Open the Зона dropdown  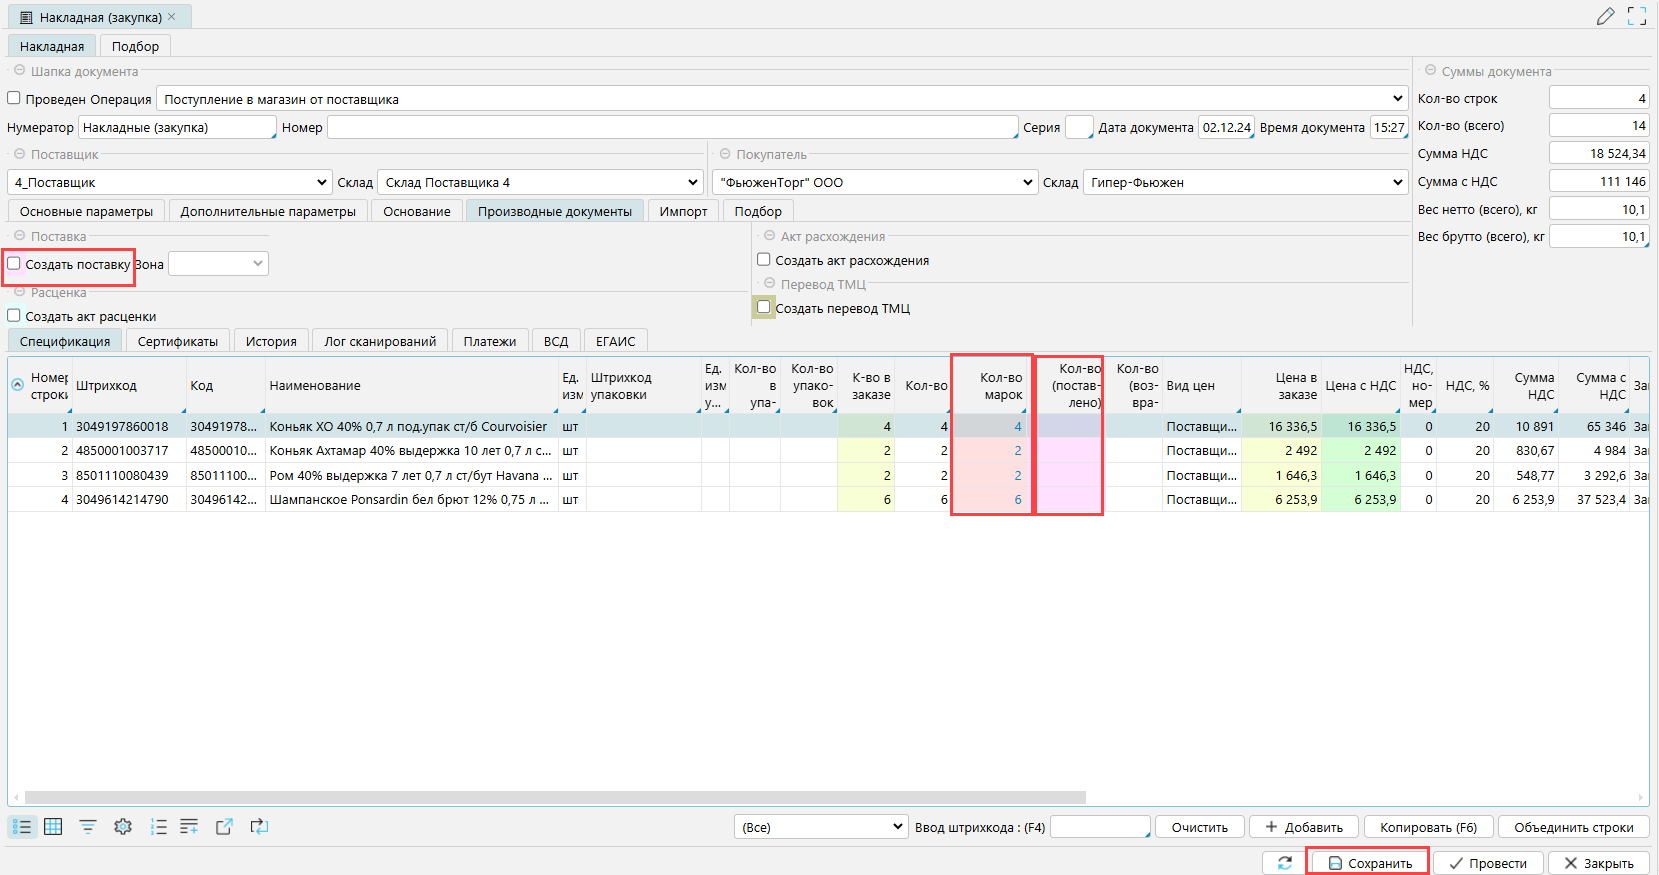click(257, 264)
